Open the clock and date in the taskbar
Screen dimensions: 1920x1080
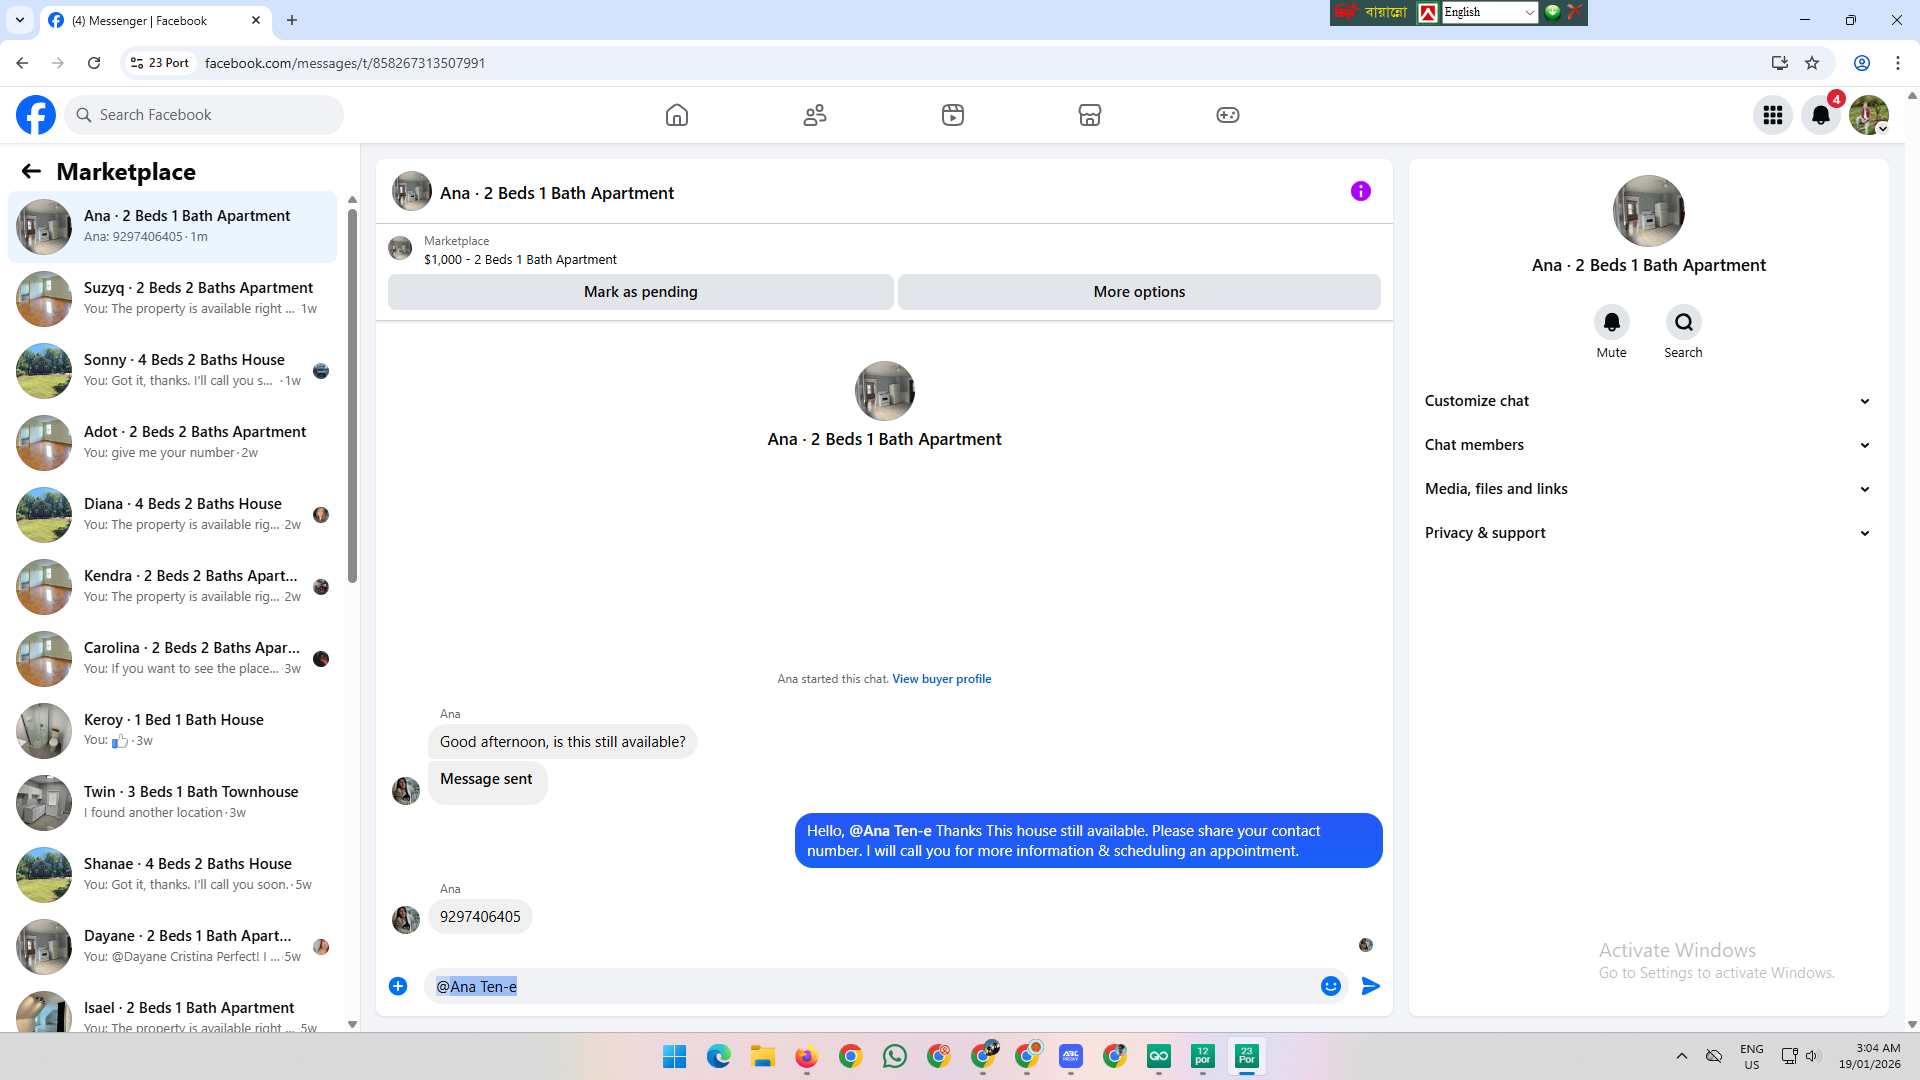[x=1869, y=1056]
